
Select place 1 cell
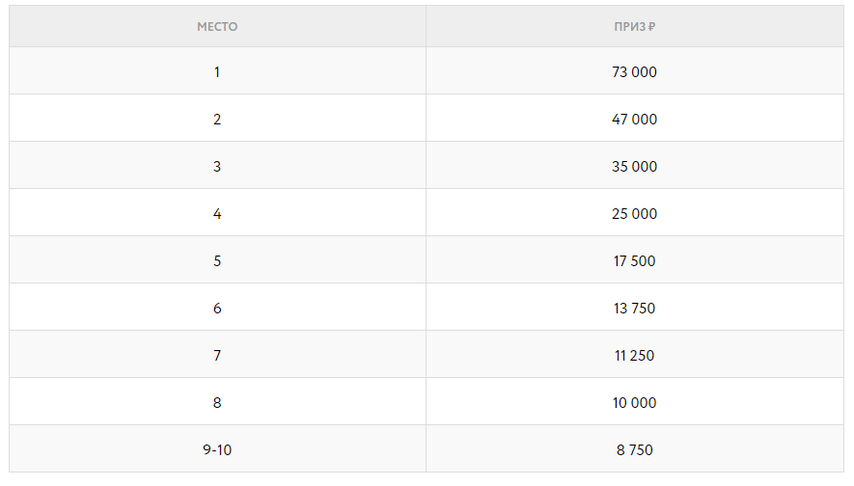pos(217,71)
